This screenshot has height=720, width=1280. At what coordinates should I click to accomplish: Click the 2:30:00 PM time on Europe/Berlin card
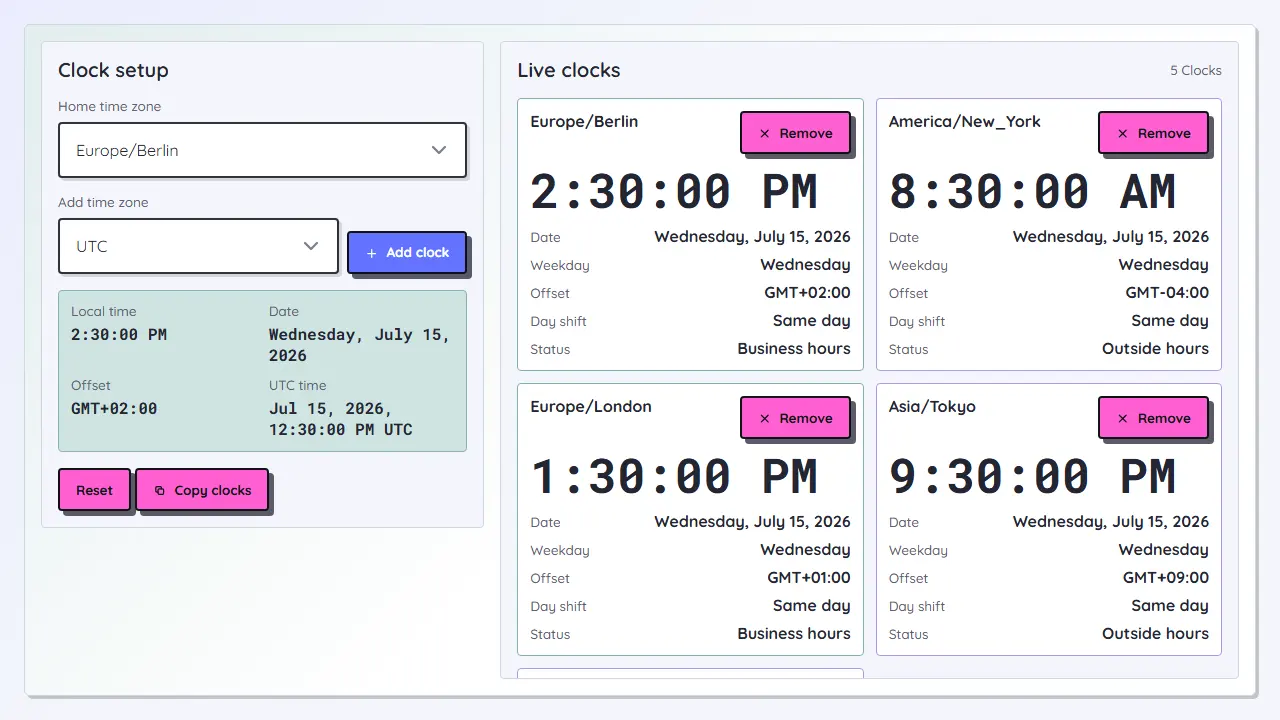[x=674, y=192]
